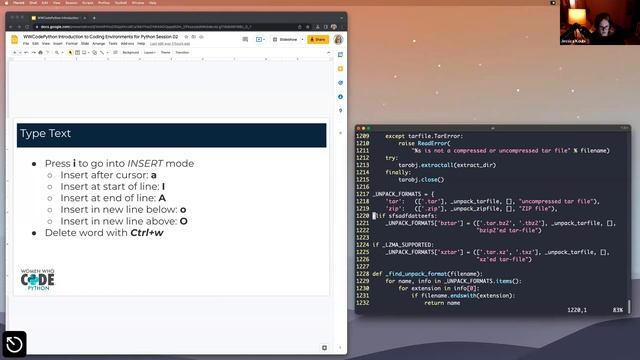Open the Tasks side panel icon
The height and width of the screenshot is (360, 640).
(x=340, y=82)
